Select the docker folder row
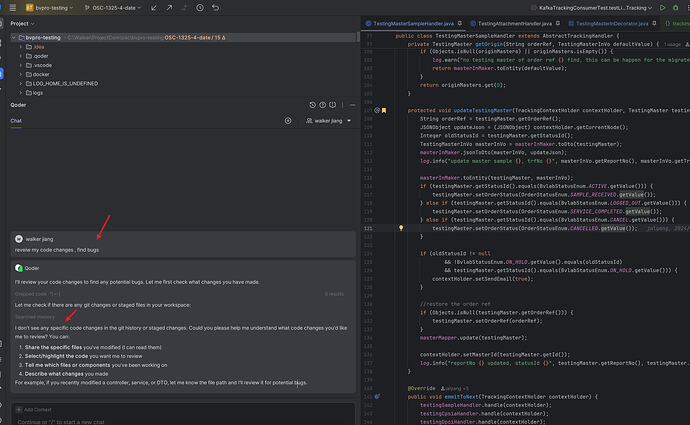The height and width of the screenshot is (425, 690). (x=183, y=74)
